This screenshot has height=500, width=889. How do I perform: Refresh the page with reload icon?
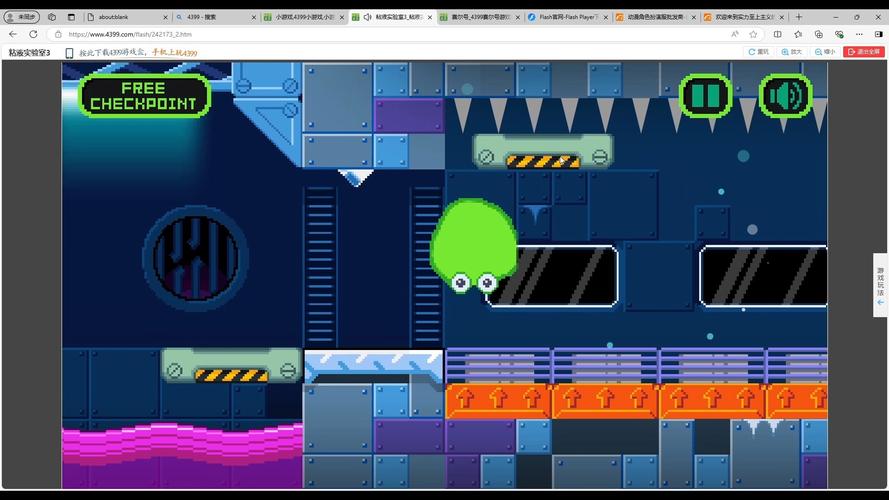point(33,34)
